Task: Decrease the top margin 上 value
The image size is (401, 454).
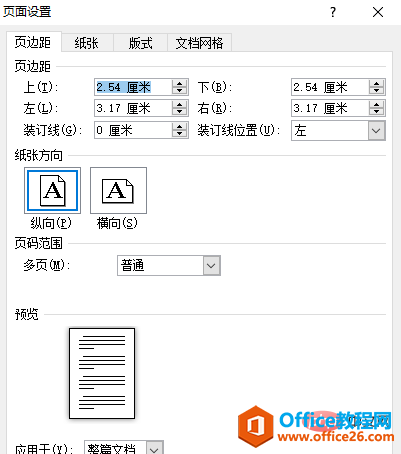Action: [x=180, y=91]
